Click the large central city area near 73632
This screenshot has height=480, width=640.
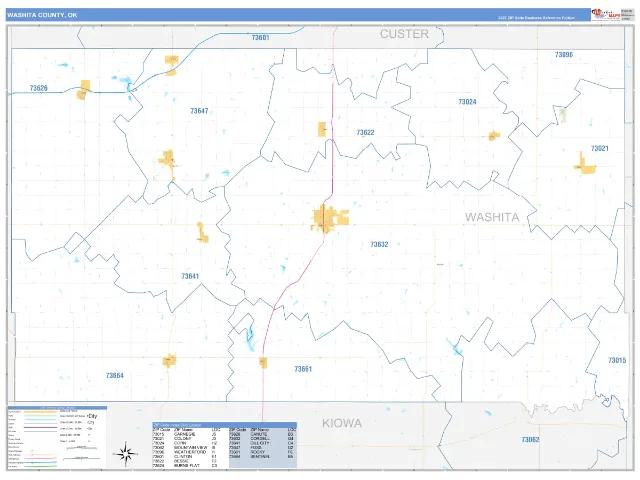pos(330,219)
